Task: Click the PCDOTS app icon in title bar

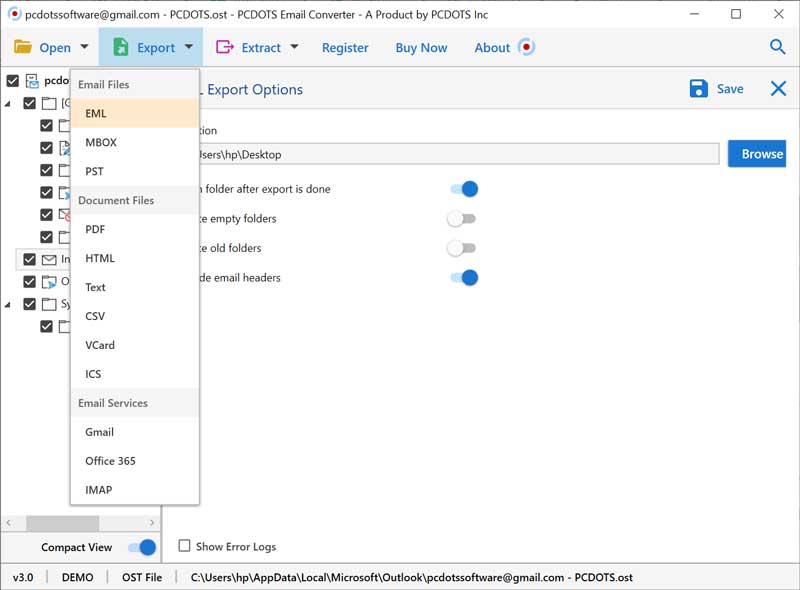Action: [x=14, y=14]
